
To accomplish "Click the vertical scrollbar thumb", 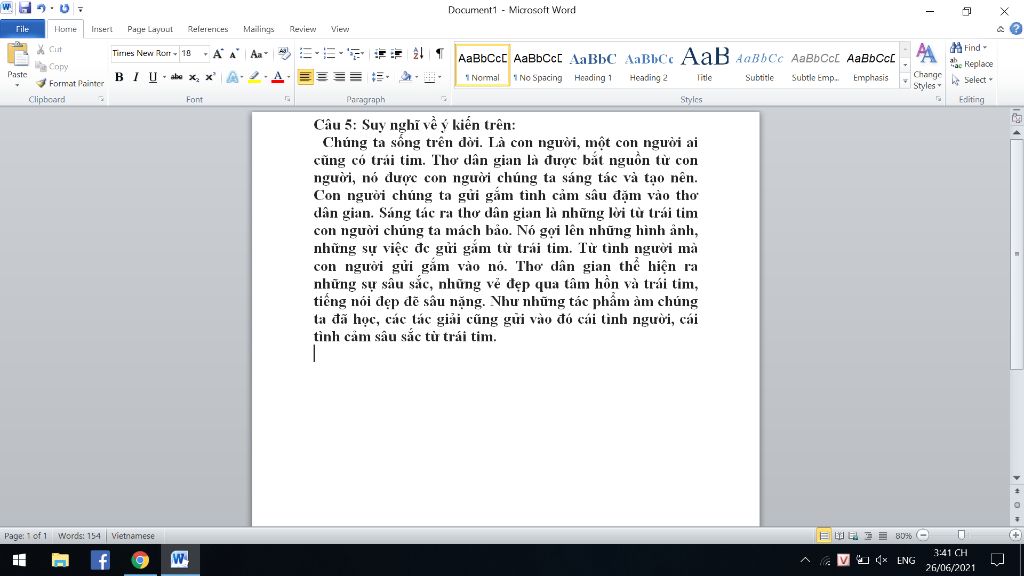I will pyautogui.click(x=1017, y=254).
